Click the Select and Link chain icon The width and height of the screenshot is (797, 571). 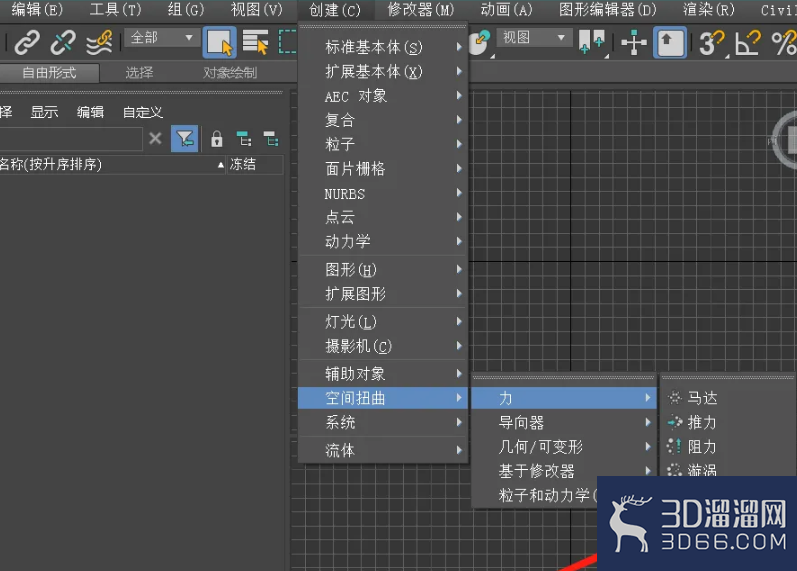click(27, 43)
